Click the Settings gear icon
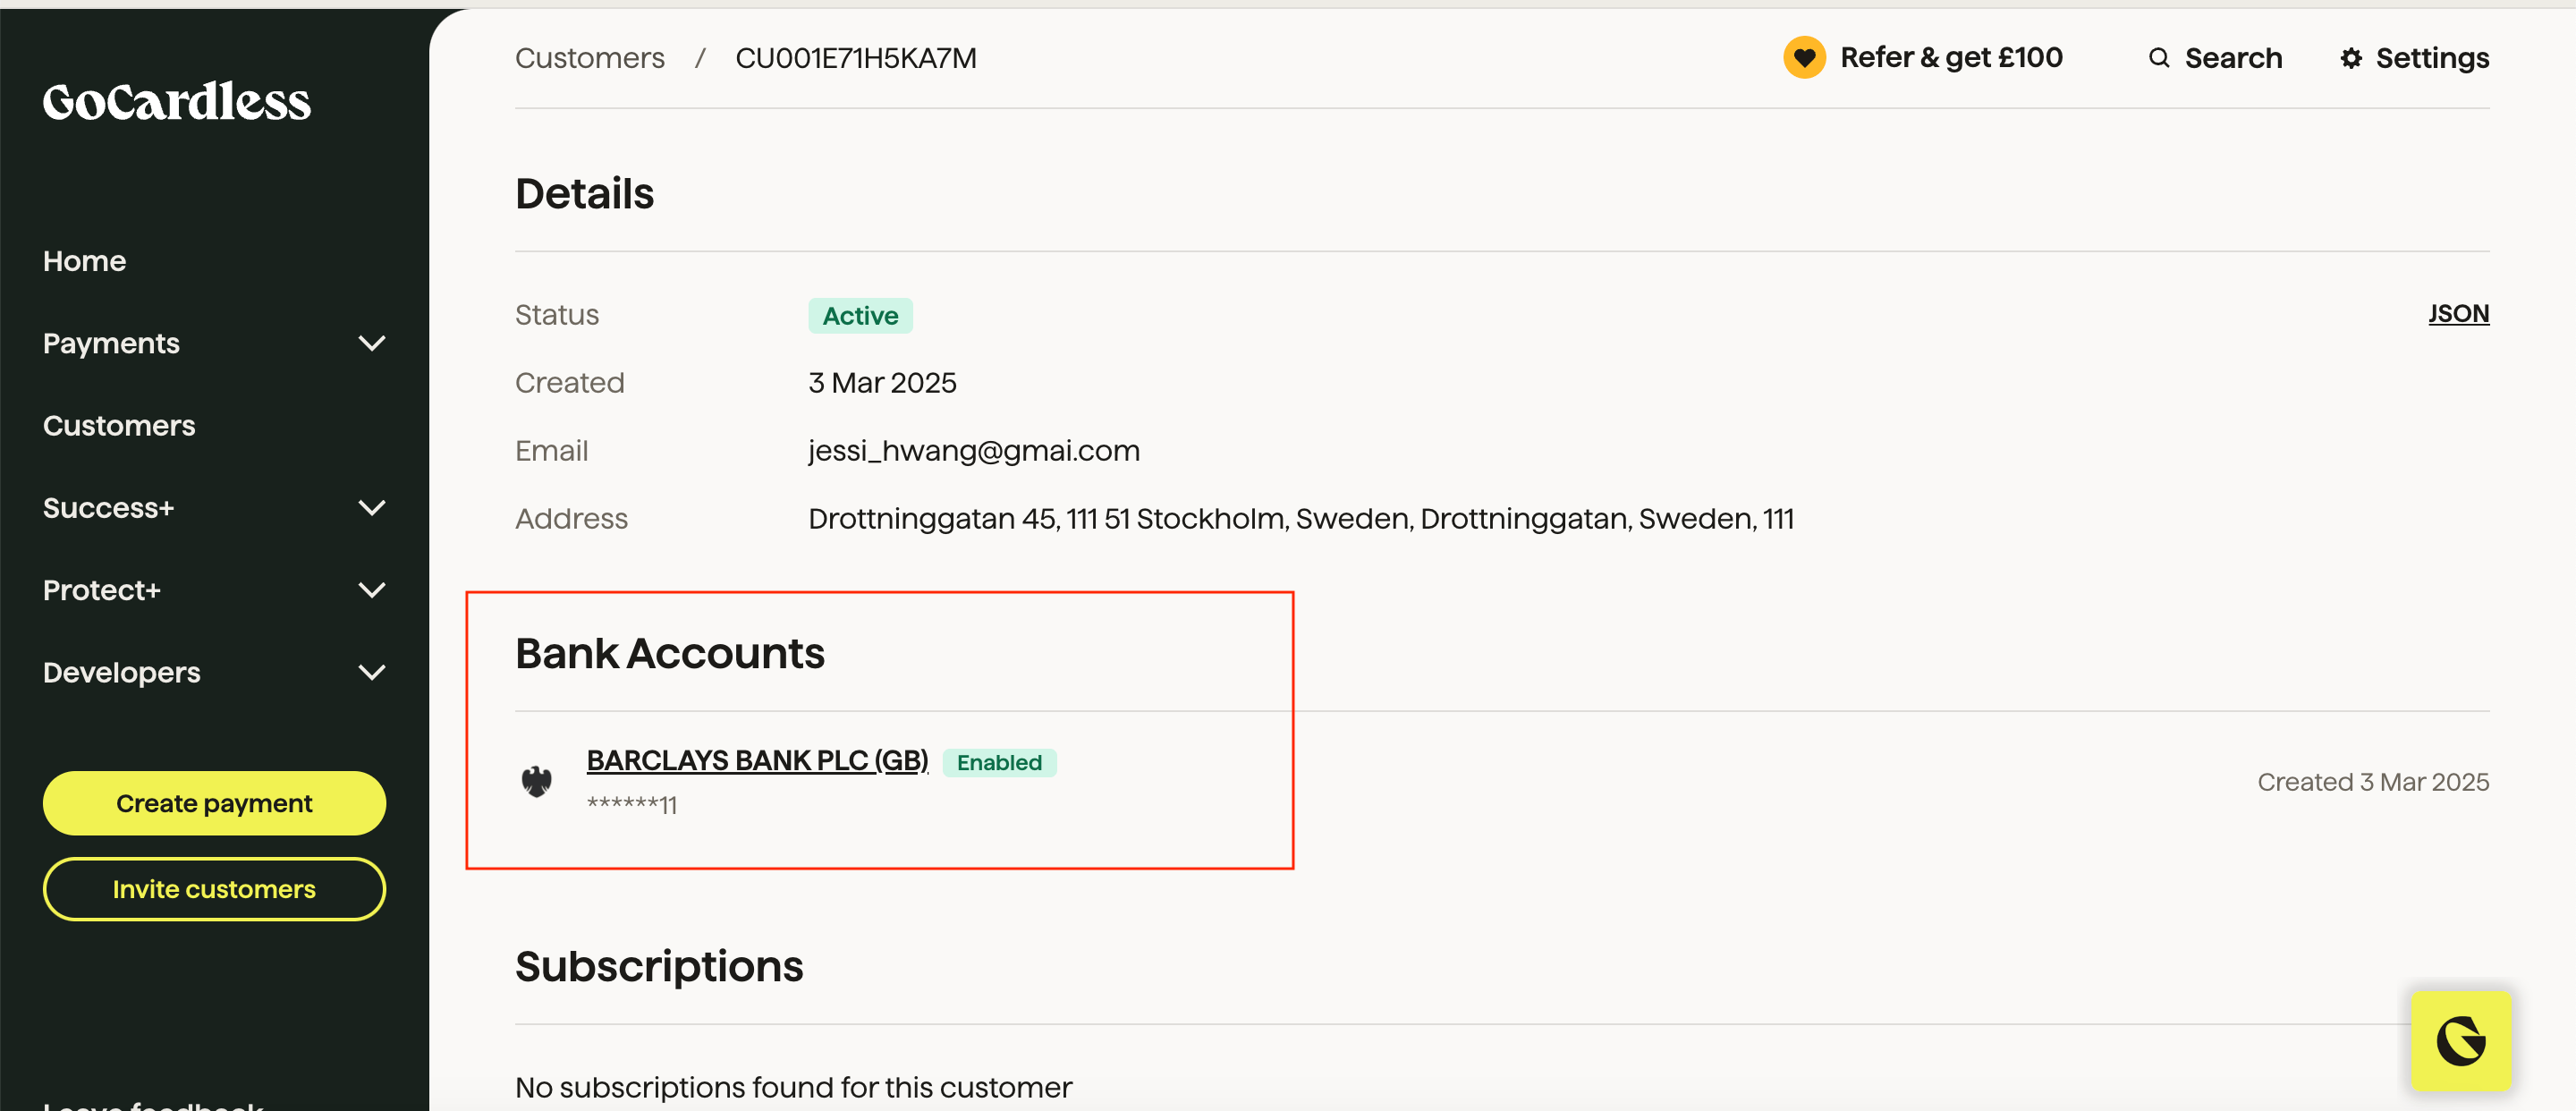The width and height of the screenshot is (2576, 1111). tap(2351, 58)
